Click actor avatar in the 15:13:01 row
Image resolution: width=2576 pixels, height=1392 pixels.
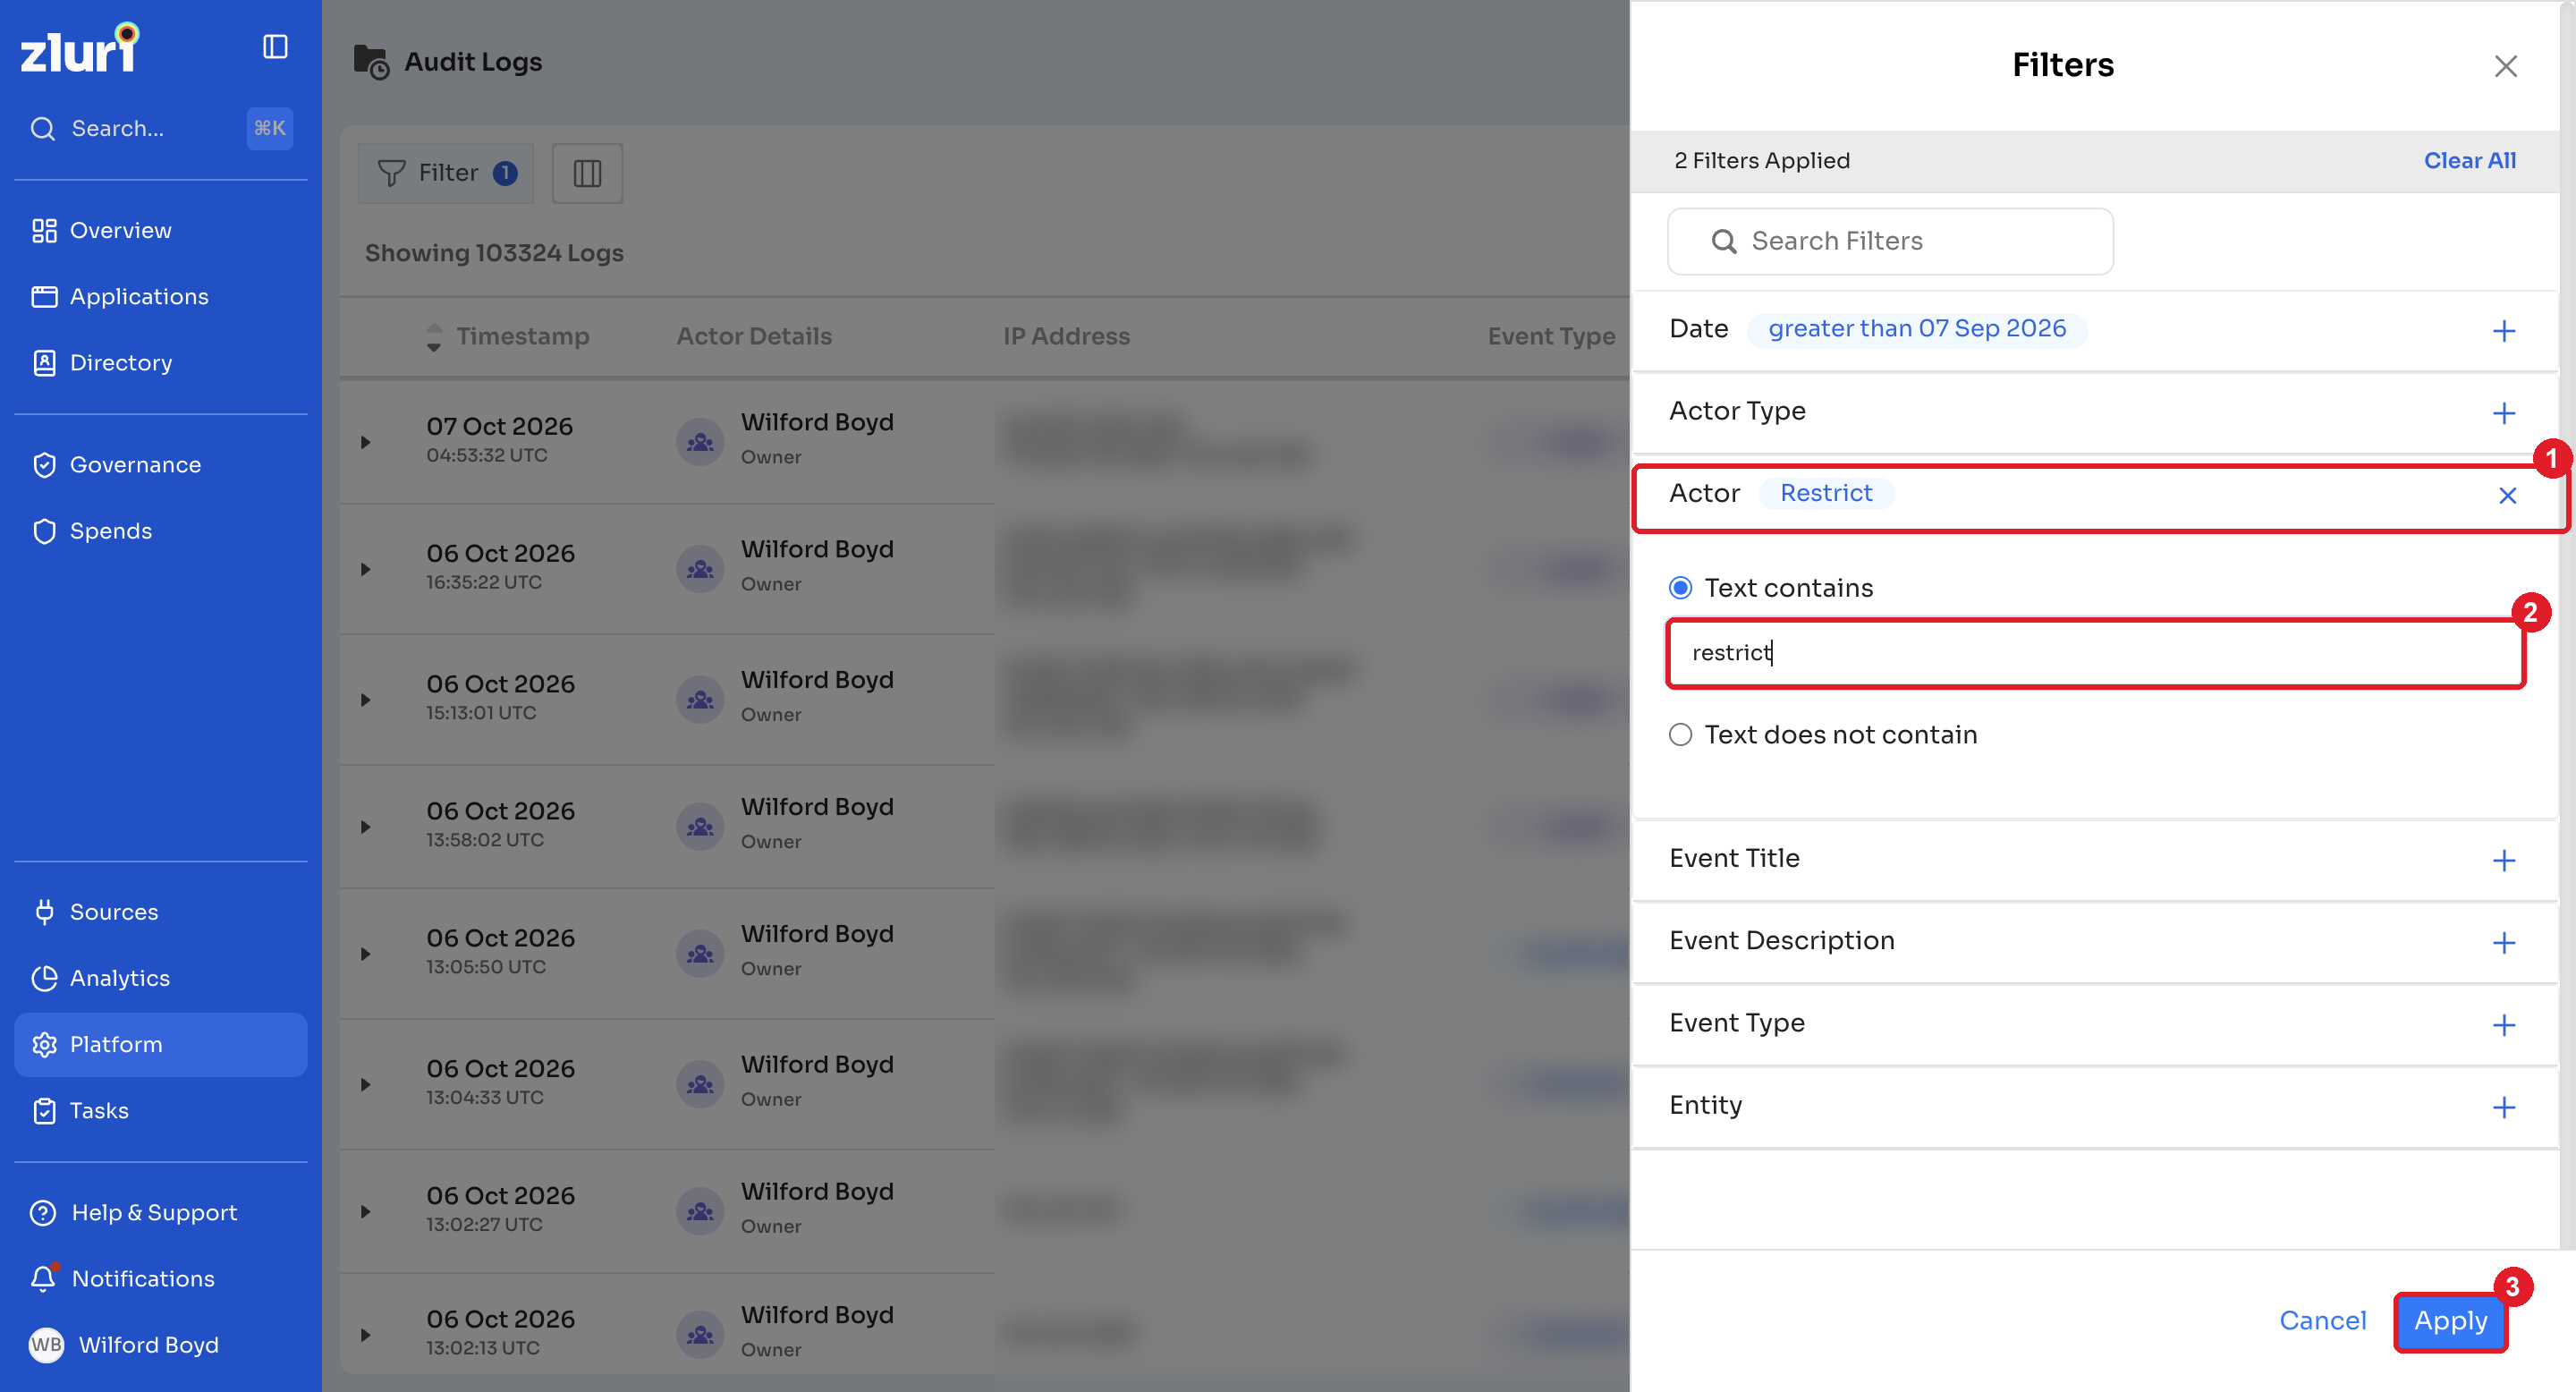(700, 699)
